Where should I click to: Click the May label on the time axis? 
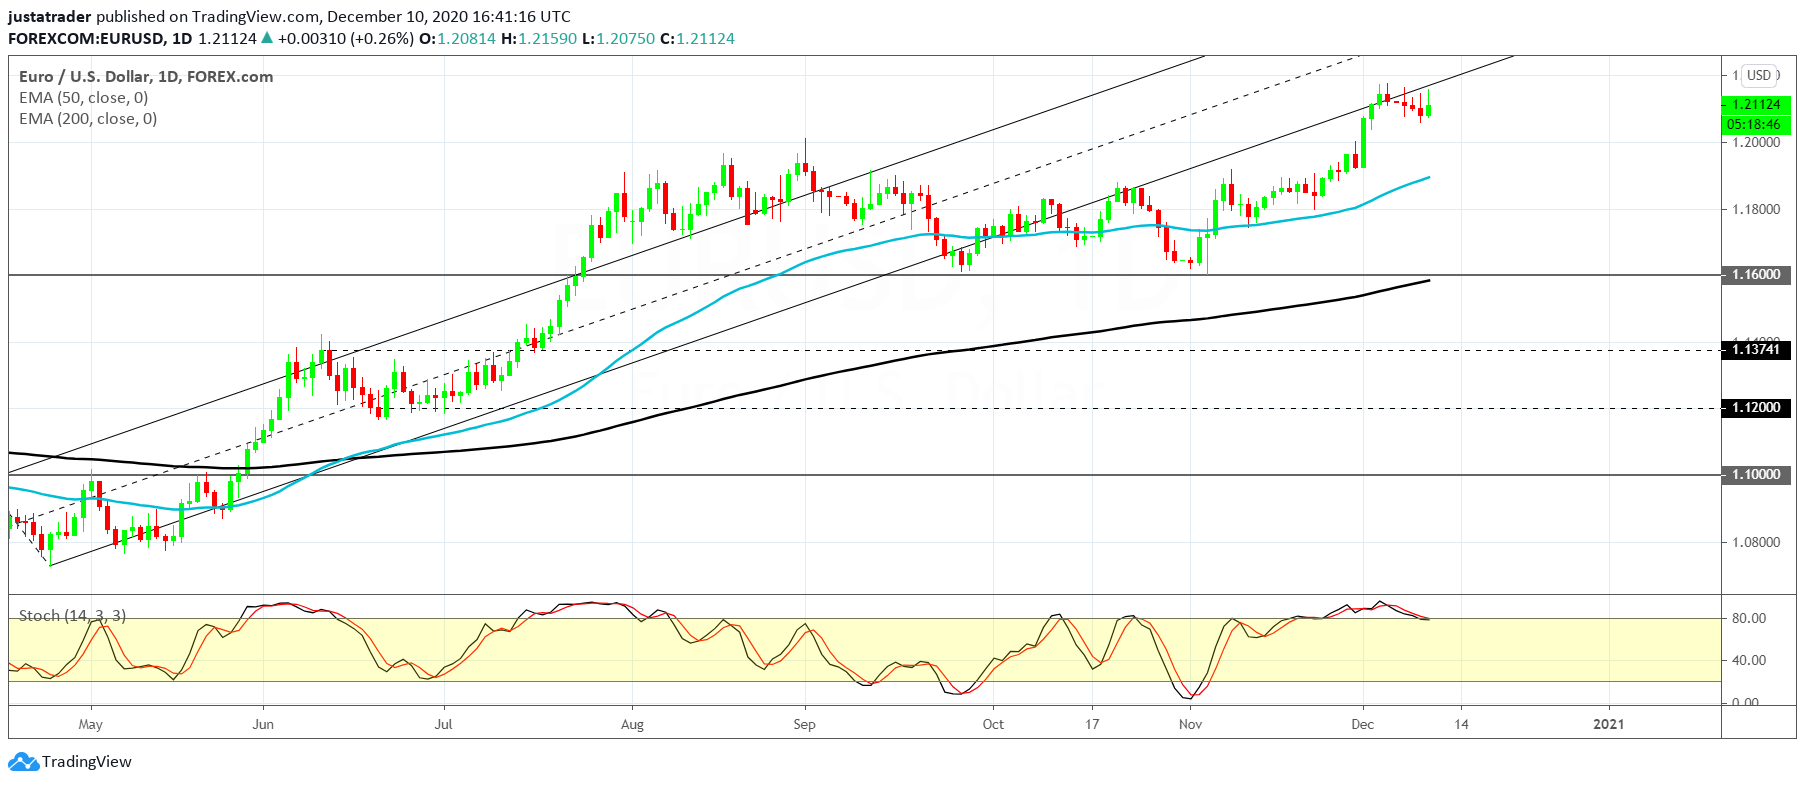pos(90,724)
